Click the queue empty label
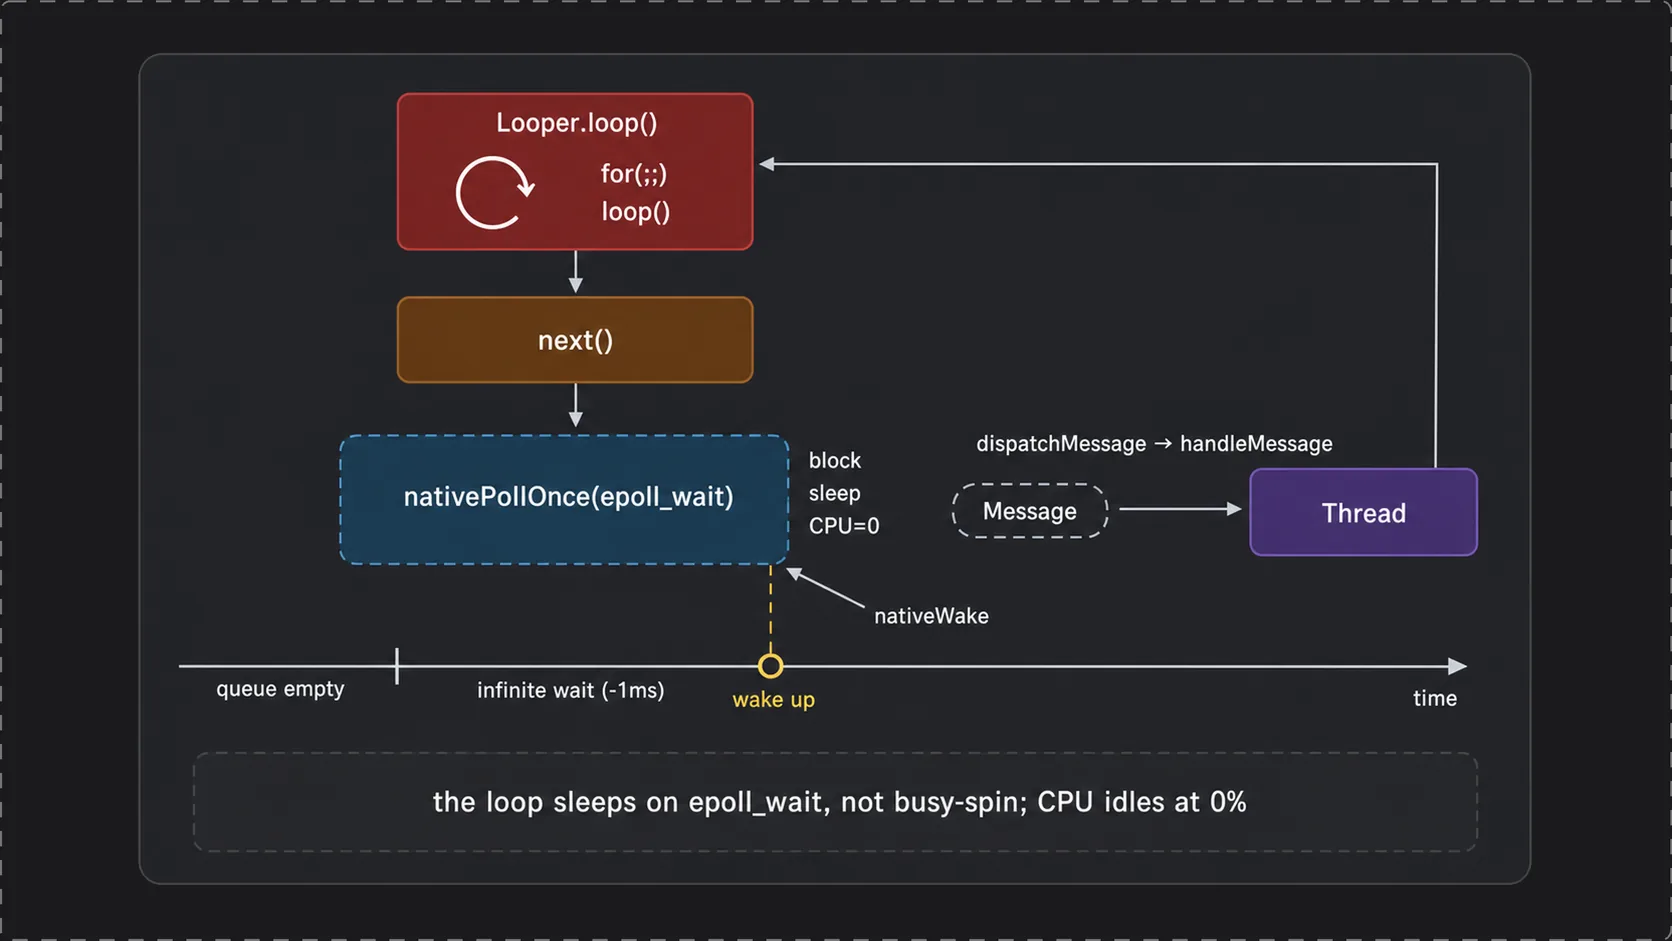The height and width of the screenshot is (941, 1672). pos(280,689)
